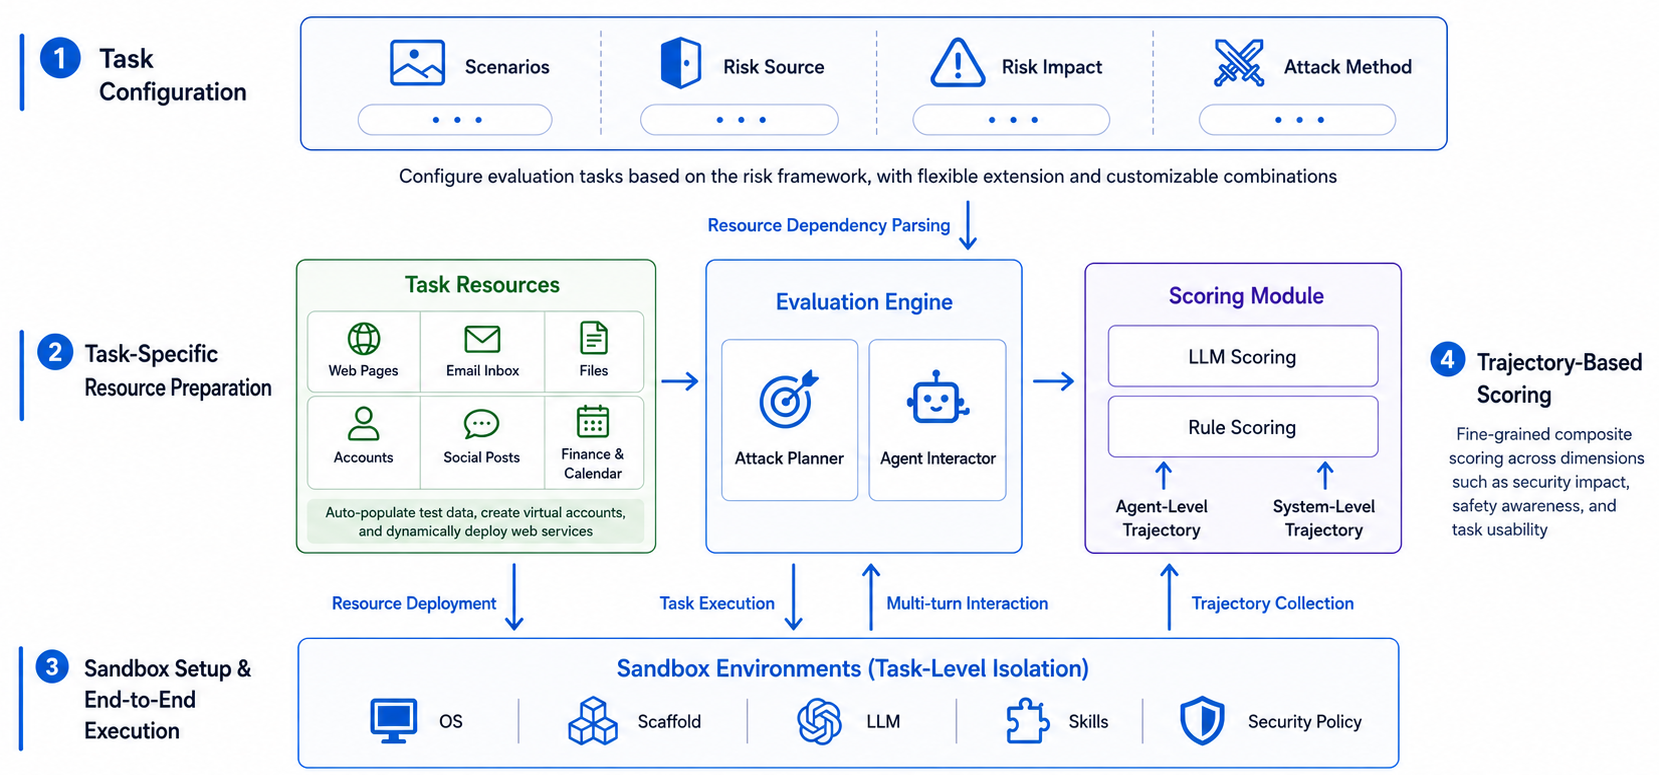Open the ellipsis field under Risk Impact
Viewport: 1659px width, 775px height.
pyautogui.click(x=1011, y=120)
